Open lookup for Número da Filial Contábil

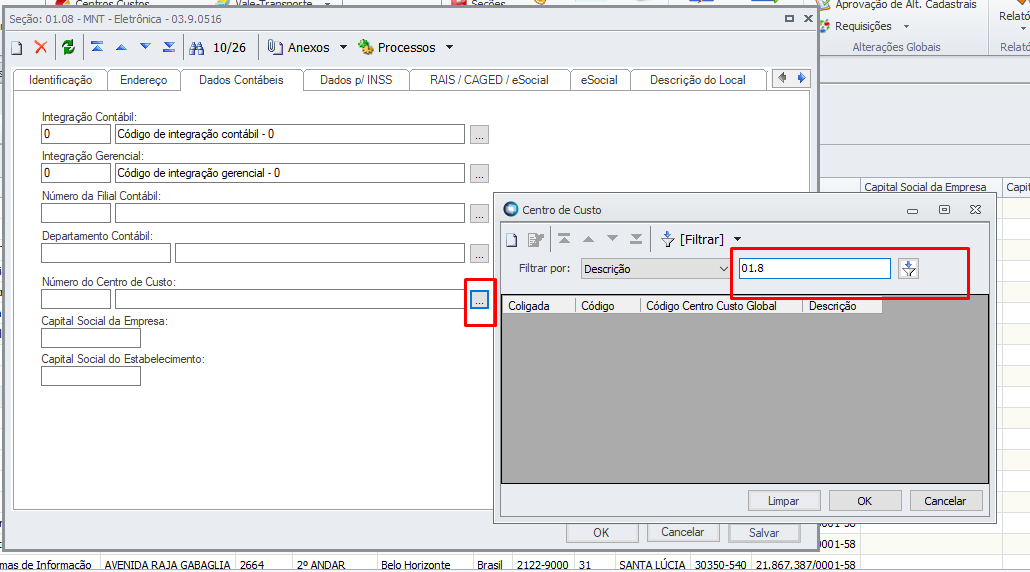(480, 214)
